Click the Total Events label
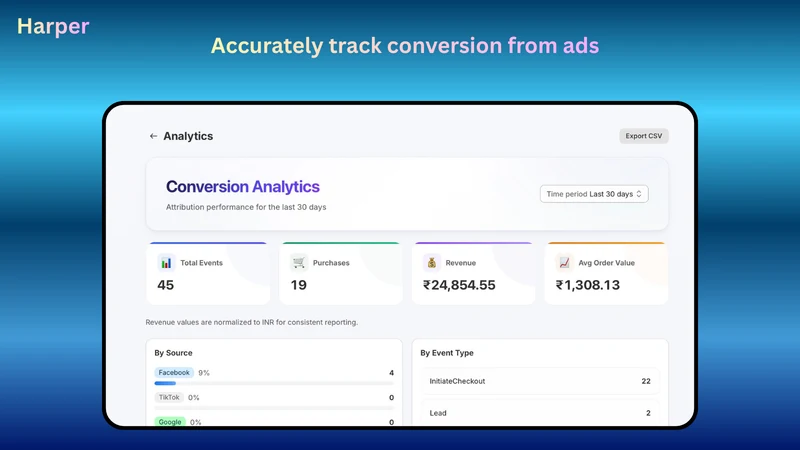 pyautogui.click(x=202, y=263)
